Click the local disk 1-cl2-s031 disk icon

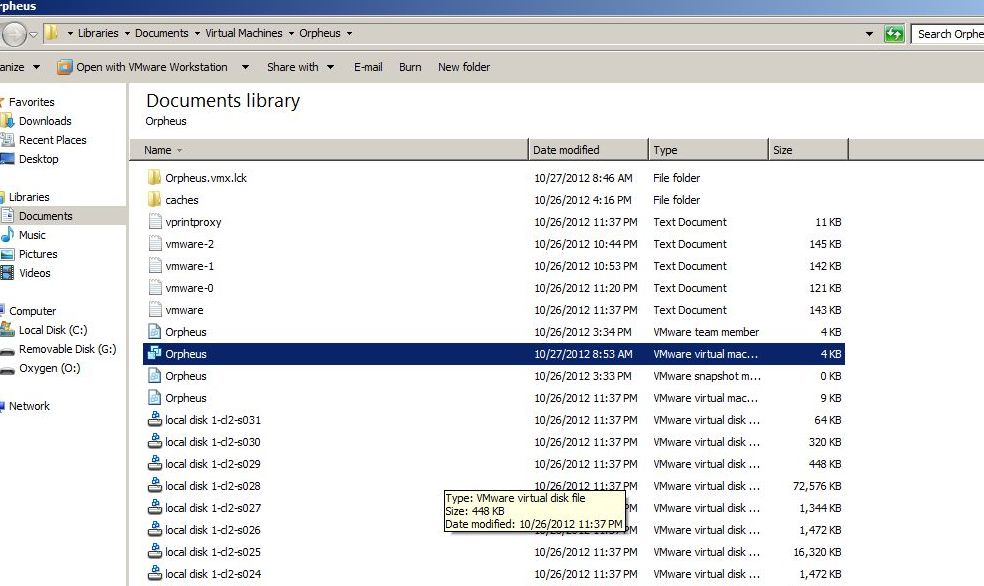[x=154, y=420]
